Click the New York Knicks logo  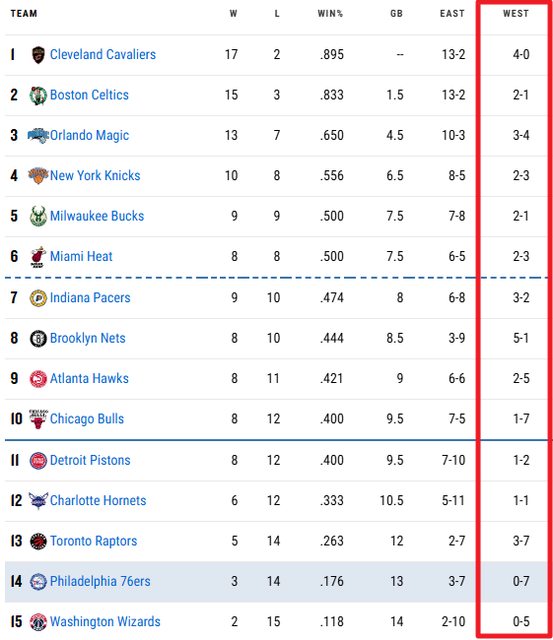38,176
